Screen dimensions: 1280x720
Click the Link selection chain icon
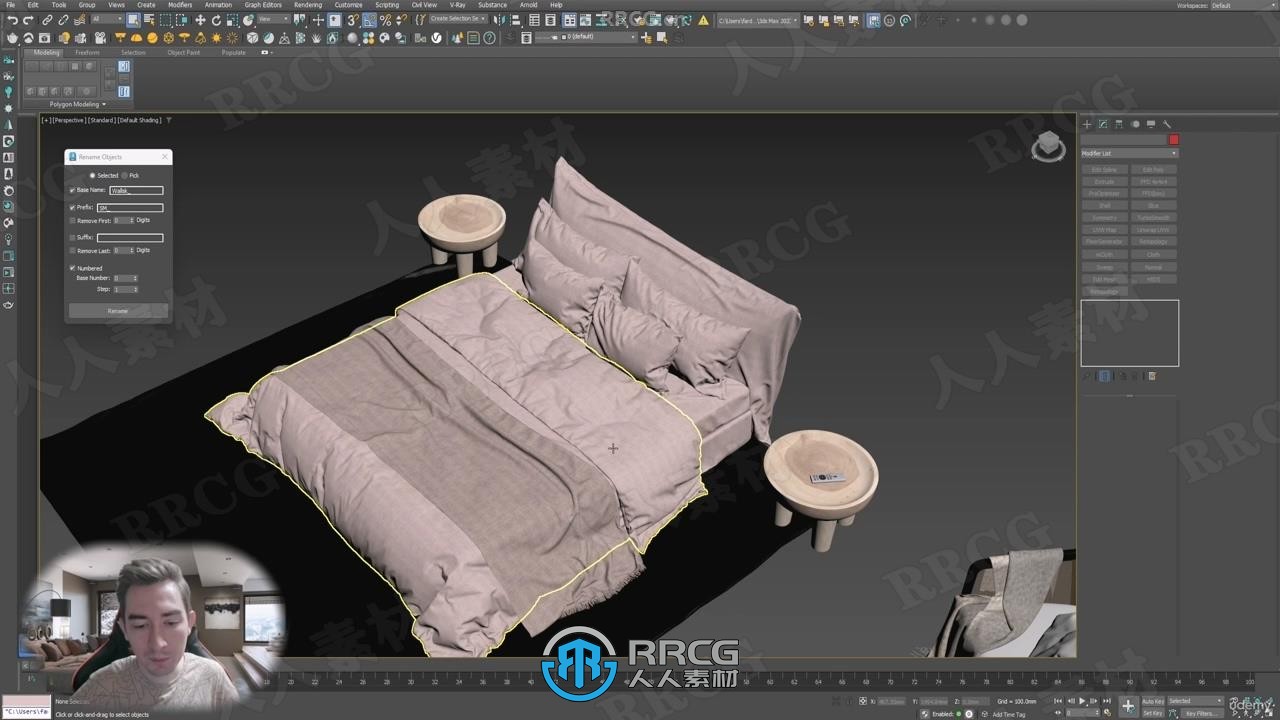(x=47, y=20)
